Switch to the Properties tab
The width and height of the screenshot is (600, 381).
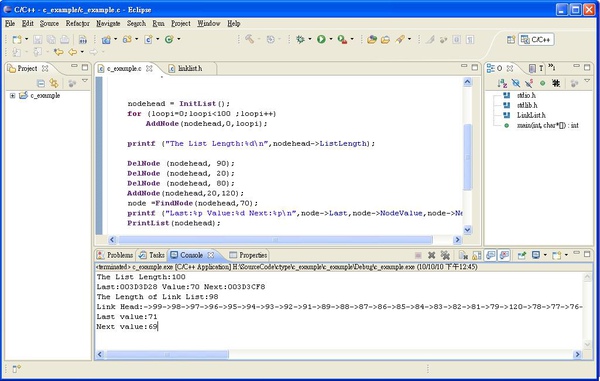coord(248,255)
